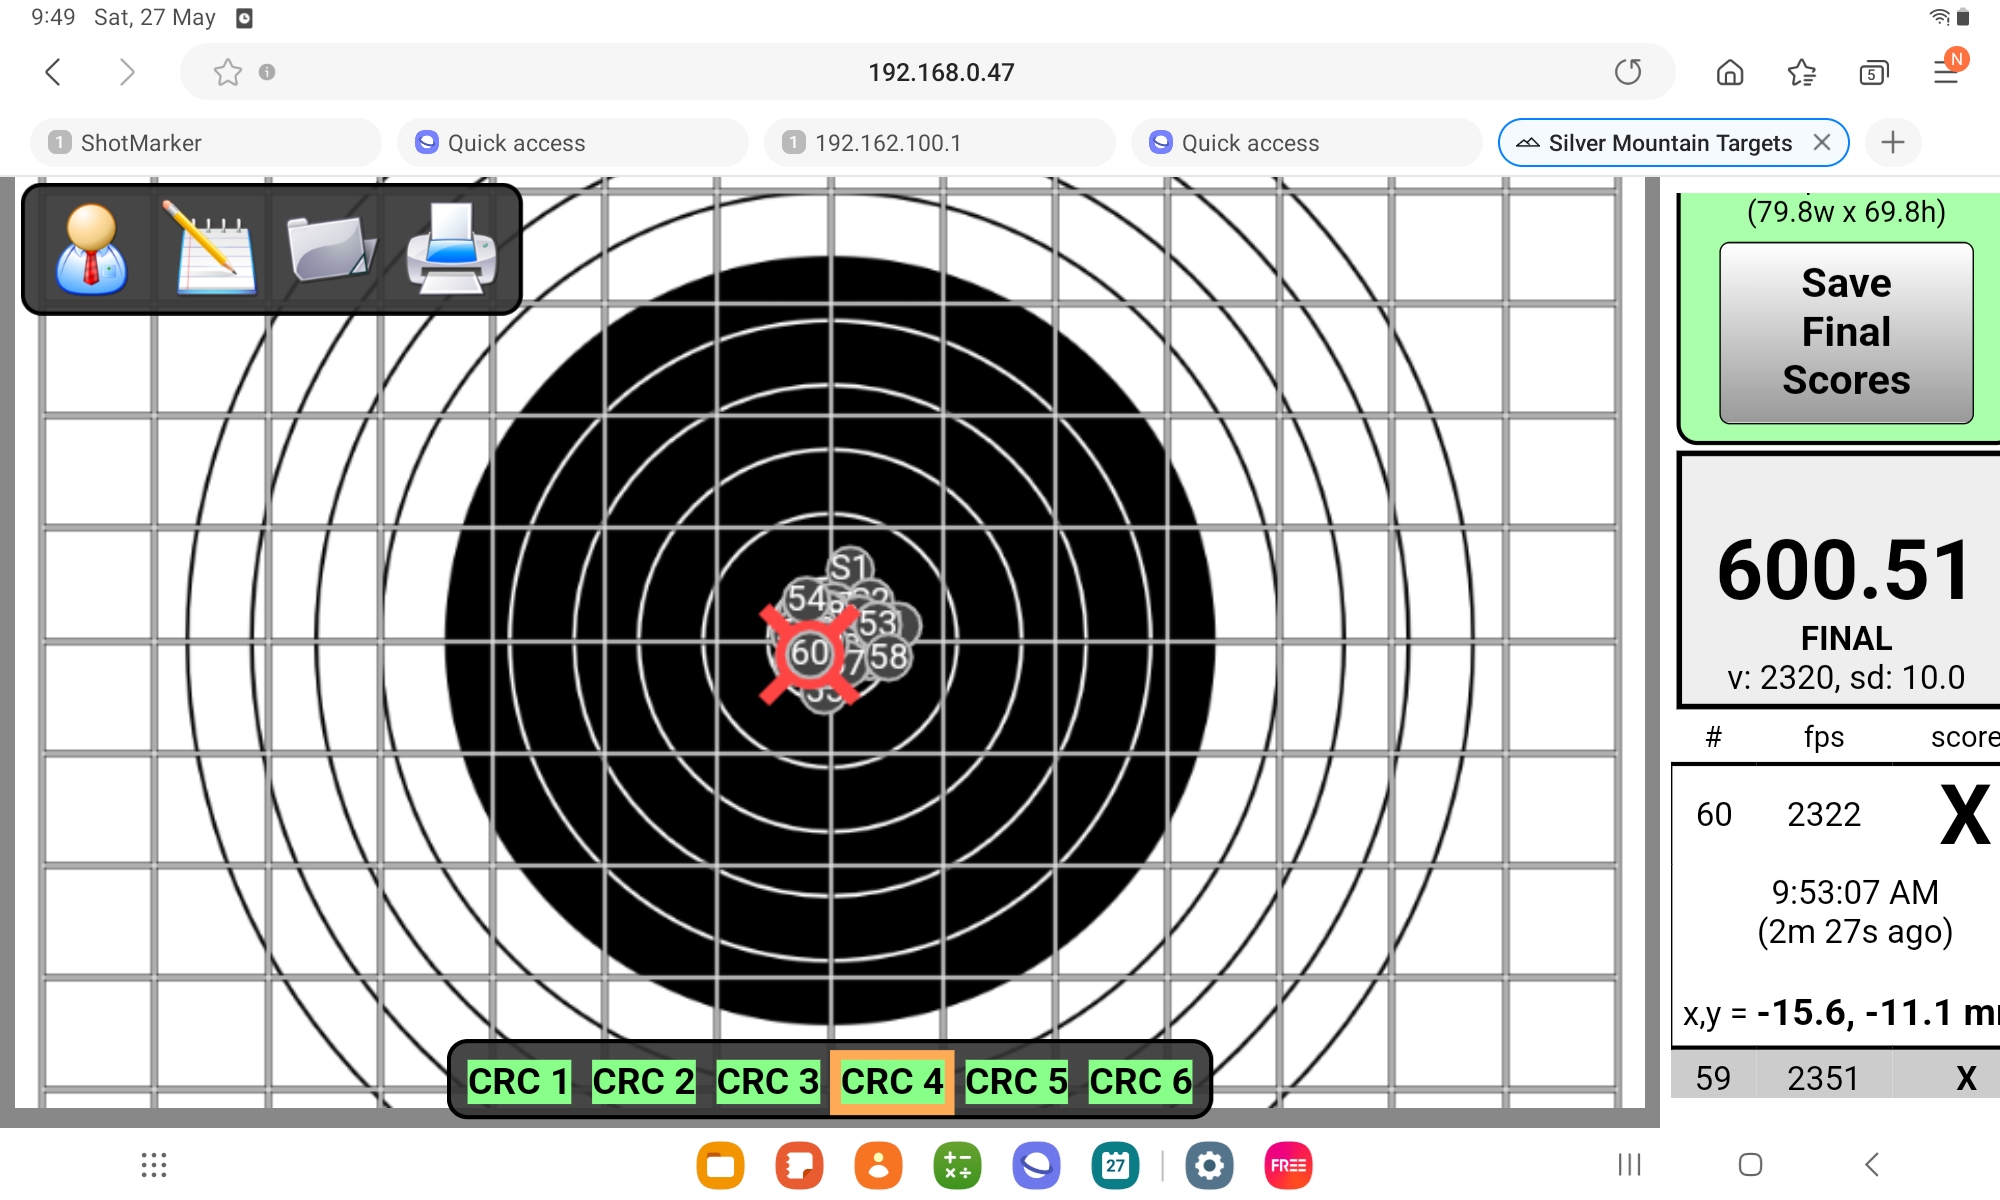Open Calculator app in taskbar
2000x1200 pixels.
pos(957,1165)
